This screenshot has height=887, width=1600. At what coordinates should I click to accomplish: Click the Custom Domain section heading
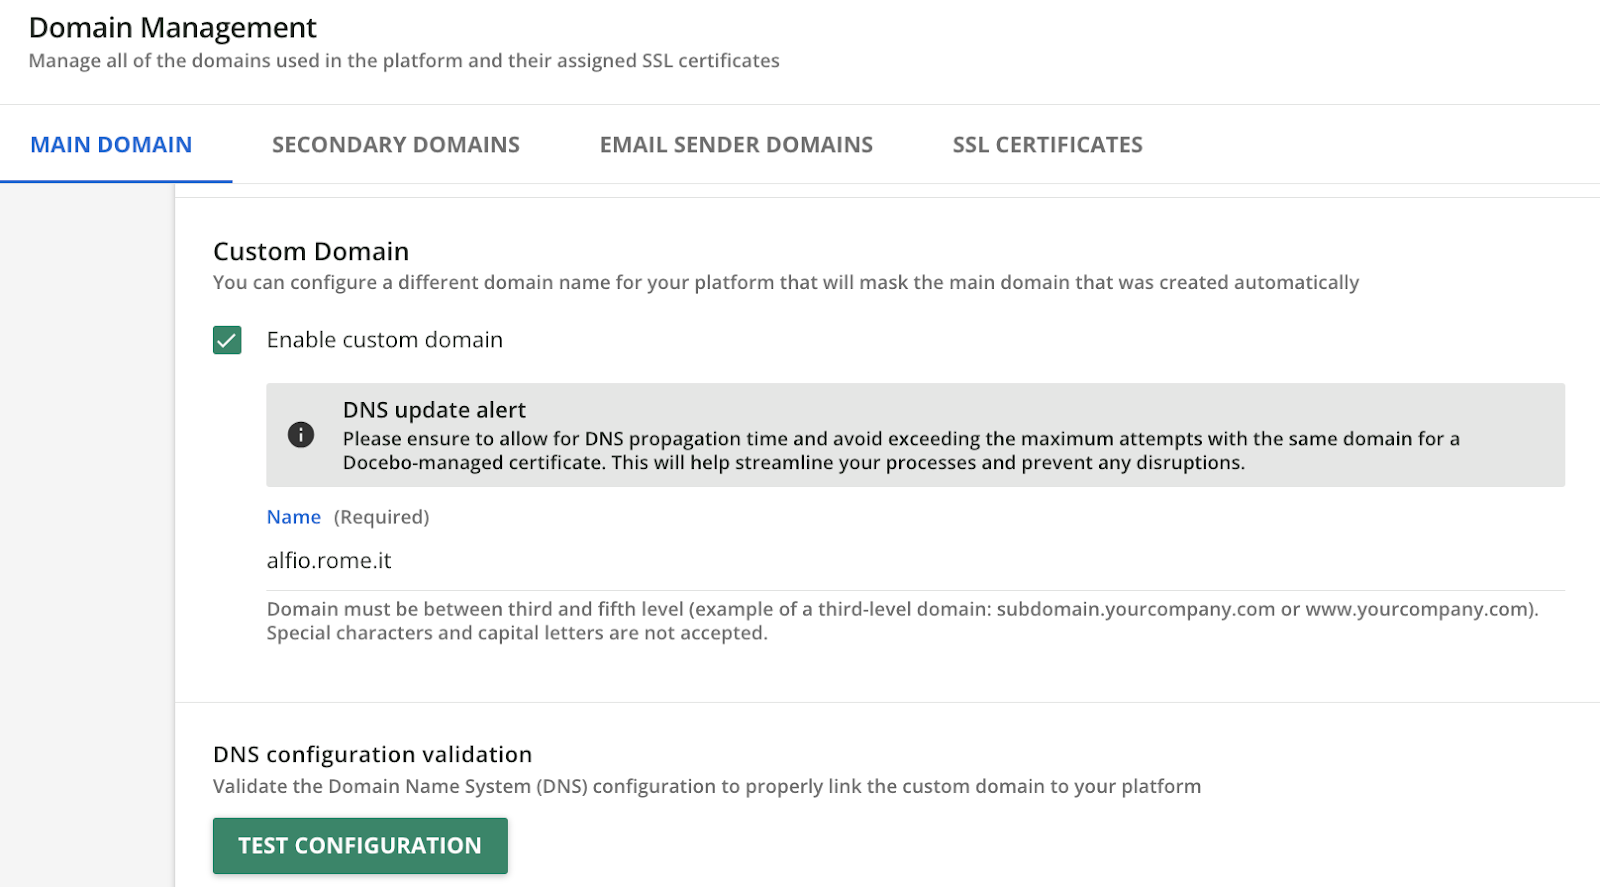pyautogui.click(x=311, y=251)
